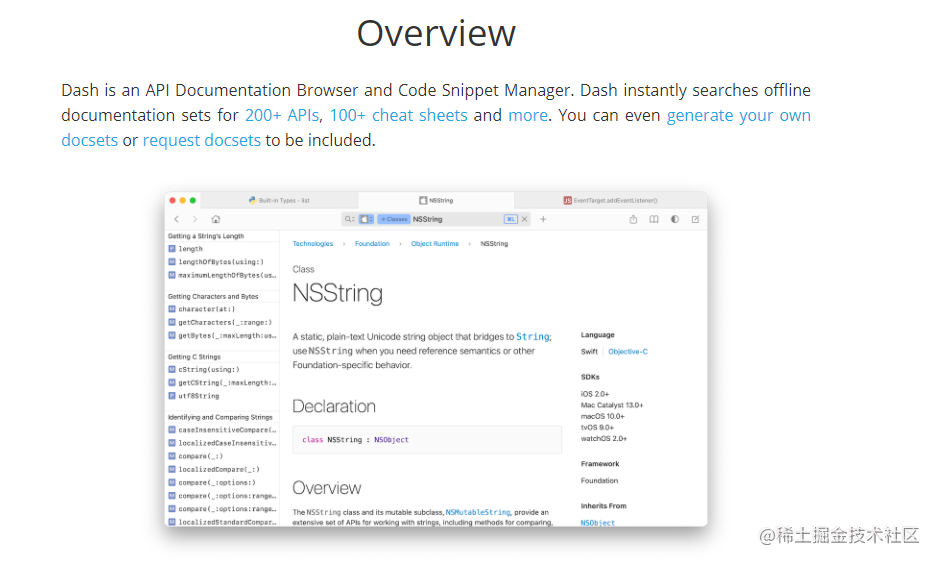Select Swift language option
The height and width of the screenshot is (562, 937).
[x=589, y=352]
